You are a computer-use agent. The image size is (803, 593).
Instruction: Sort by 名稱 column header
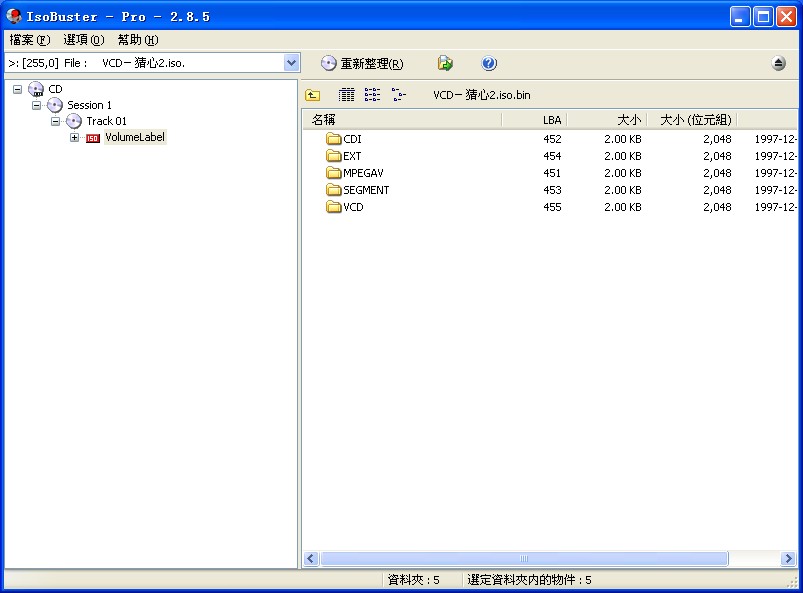pyautogui.click(x=402, y=120)
